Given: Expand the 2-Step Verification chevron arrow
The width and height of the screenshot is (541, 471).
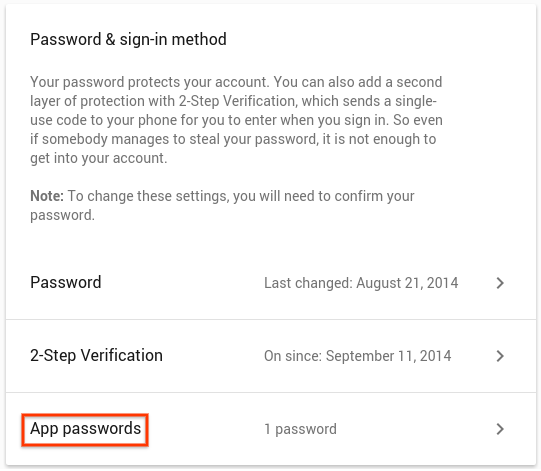Looking at the screenshot, I should coord(500,356).
